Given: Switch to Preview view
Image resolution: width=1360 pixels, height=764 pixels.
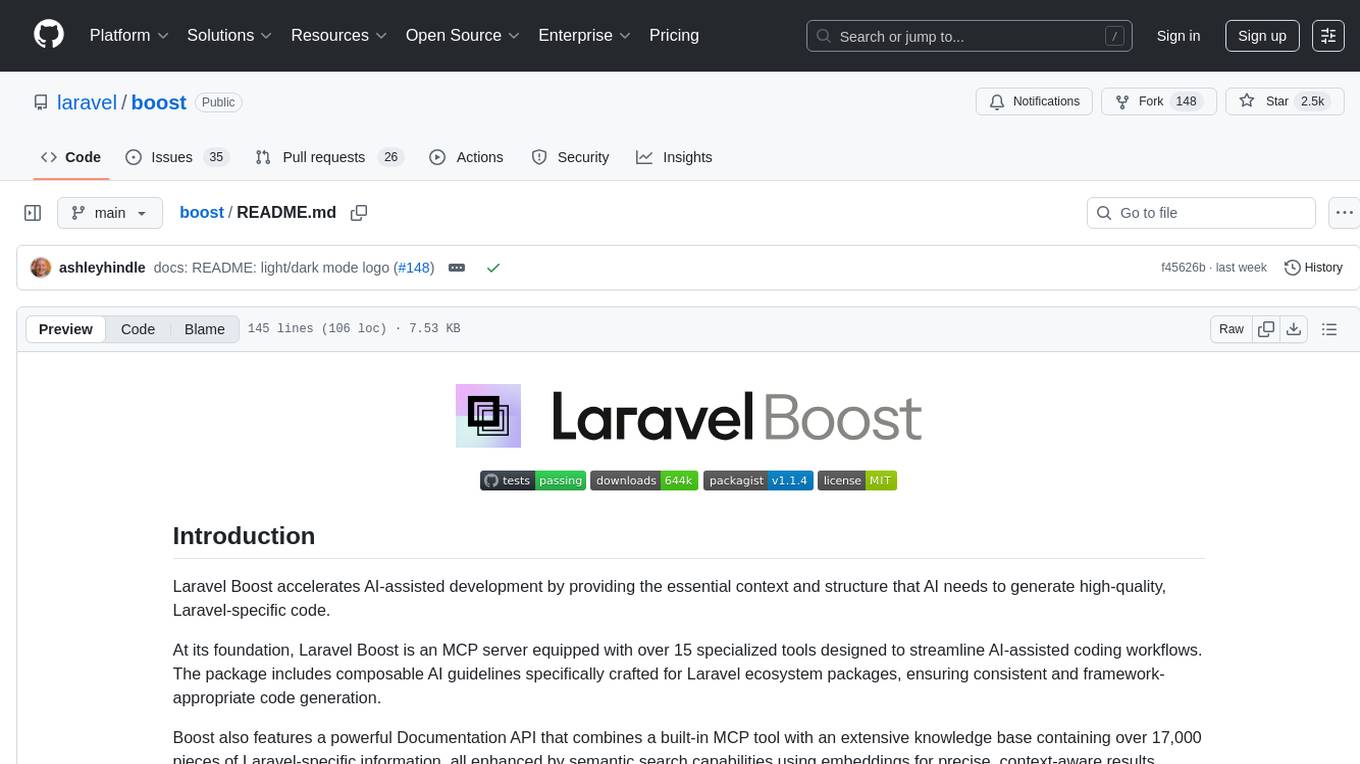Looking at the screenshot, I should pyautogui.click(x=66, y=329).
